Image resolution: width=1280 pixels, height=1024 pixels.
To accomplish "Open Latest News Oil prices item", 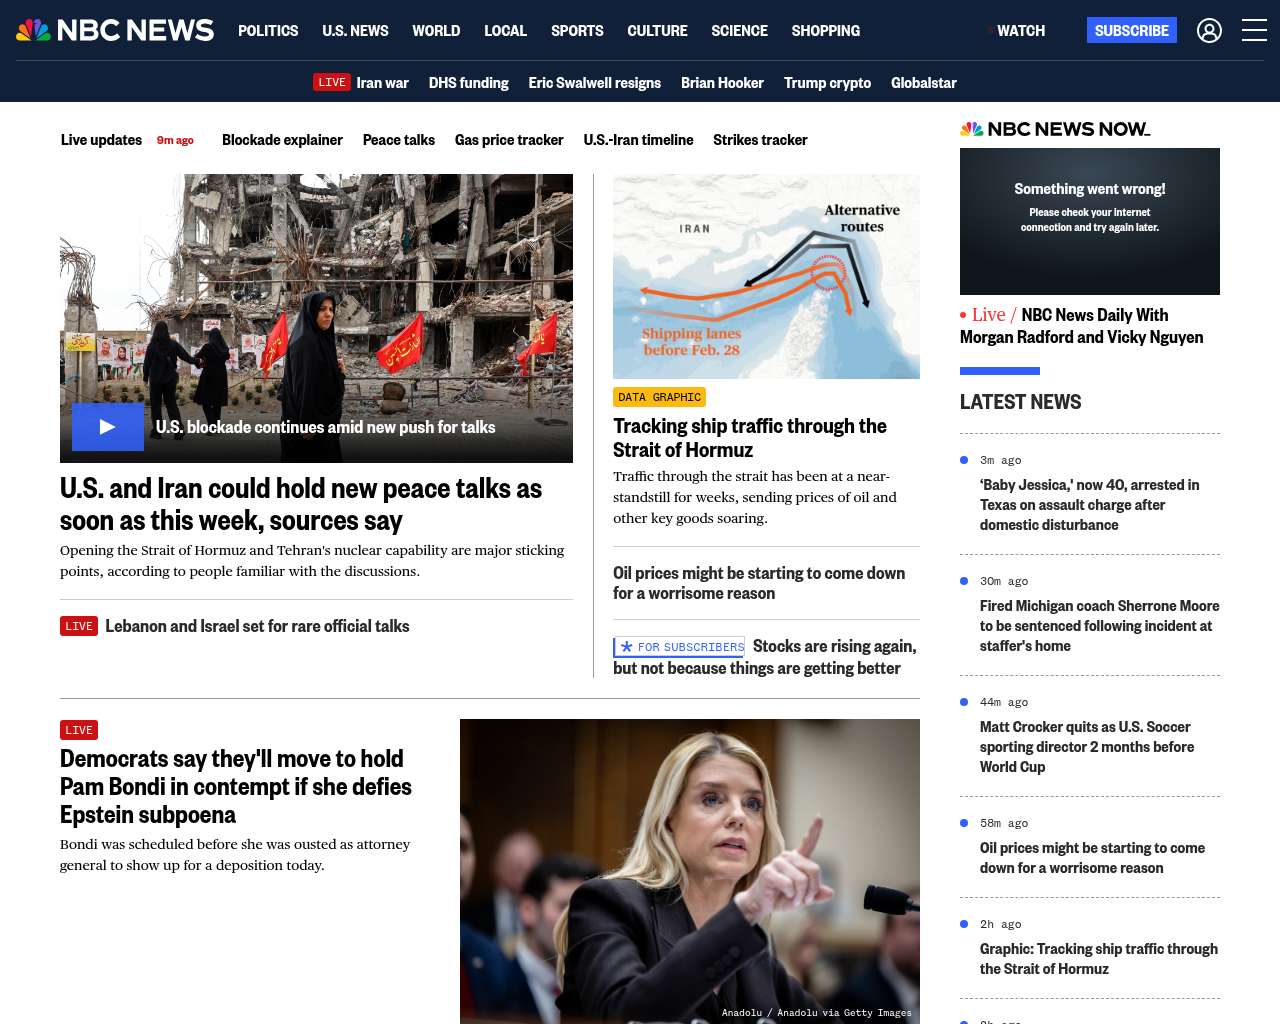I will point(1092,858).
